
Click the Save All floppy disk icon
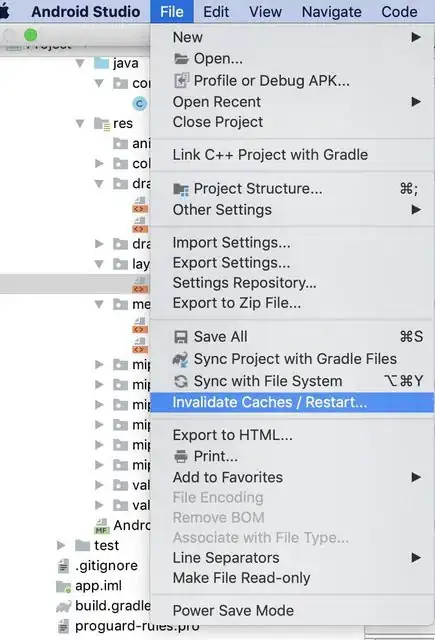[x=181, y=337]
